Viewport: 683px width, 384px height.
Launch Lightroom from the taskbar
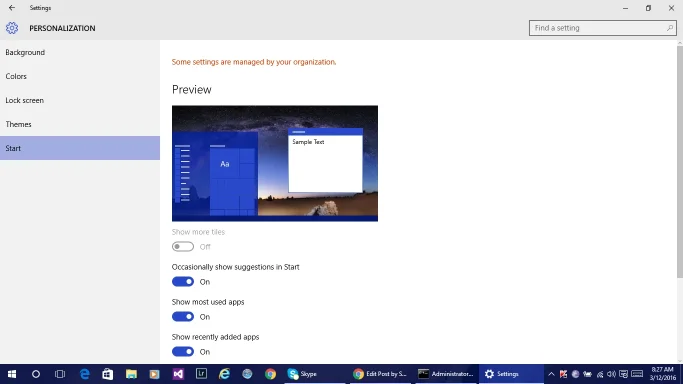click(x=201, y=374)
